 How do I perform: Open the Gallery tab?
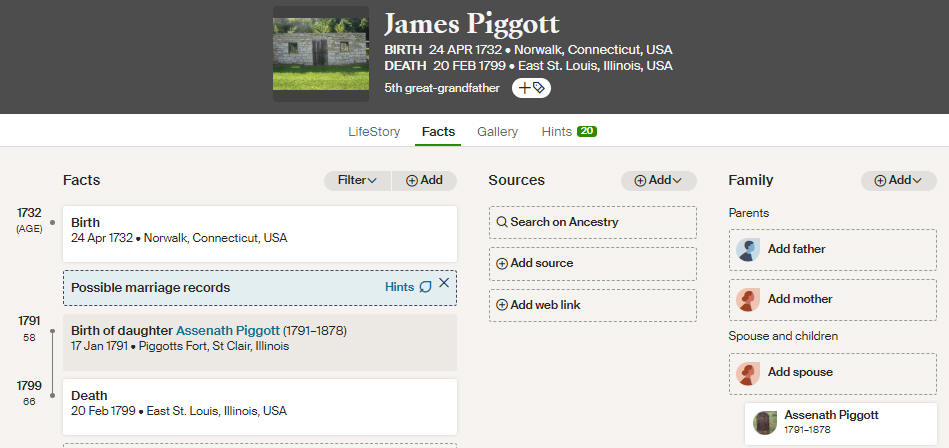497,131
